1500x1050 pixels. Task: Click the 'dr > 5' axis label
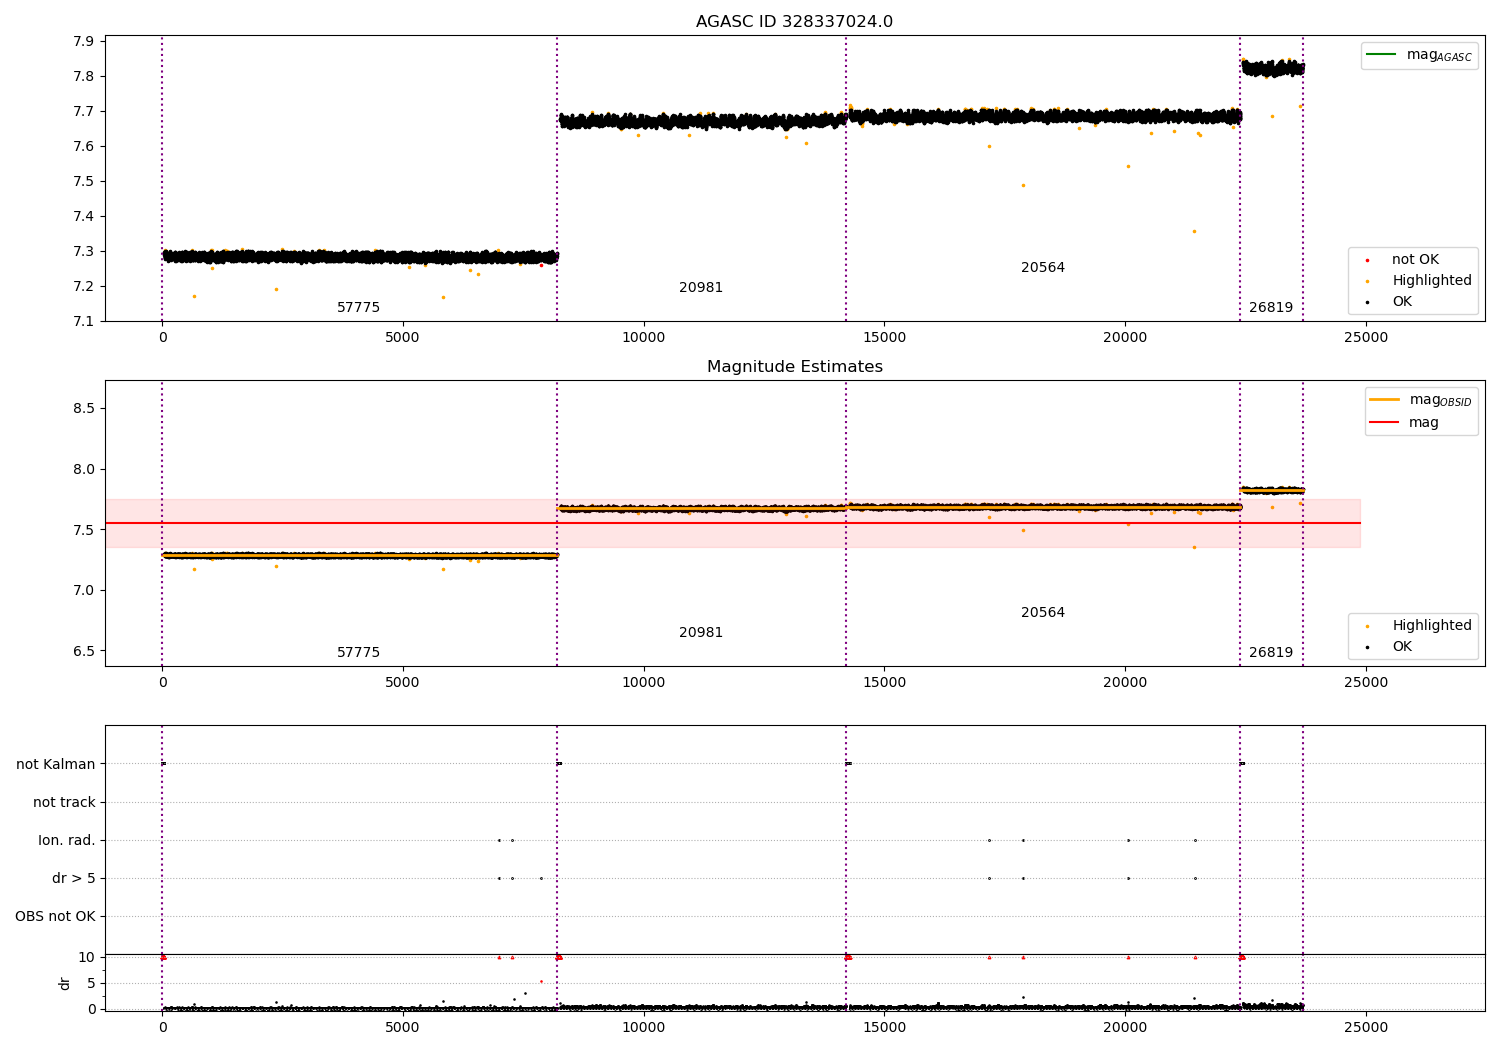pyautogui.click(x=74, y=878)
